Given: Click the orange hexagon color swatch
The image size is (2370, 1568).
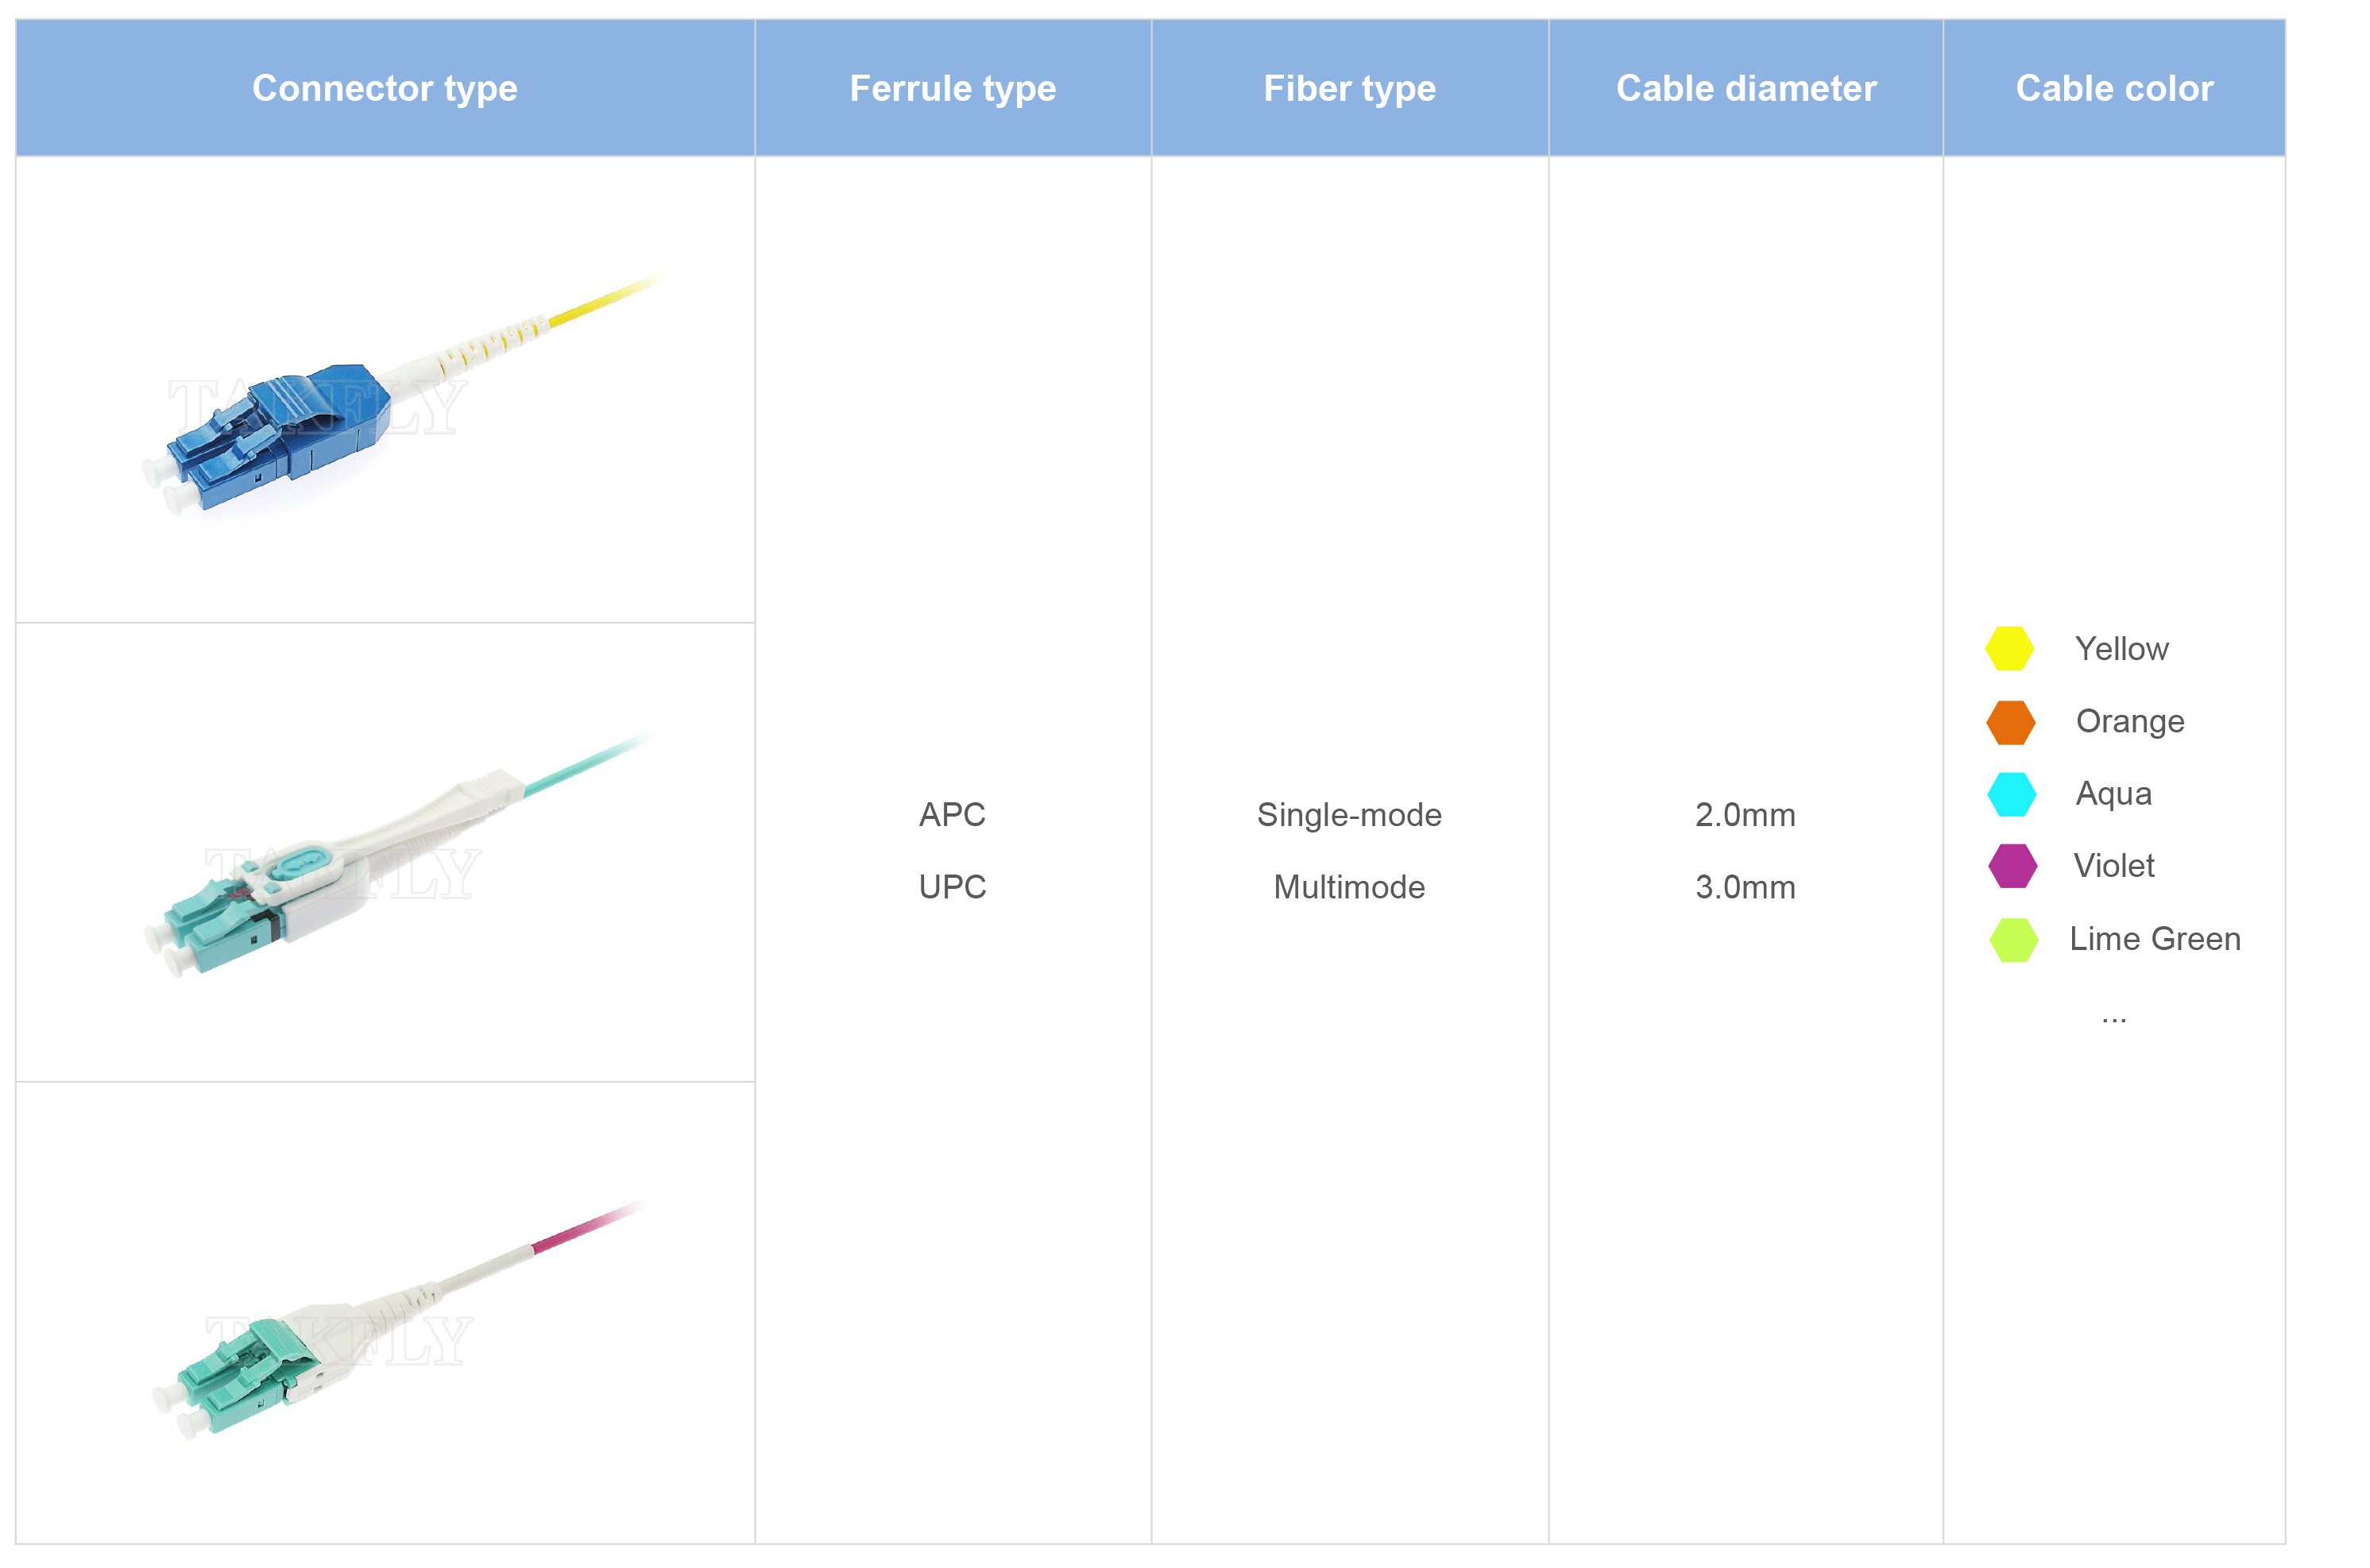Looking at the screenshot, I should click(2010, 722).
